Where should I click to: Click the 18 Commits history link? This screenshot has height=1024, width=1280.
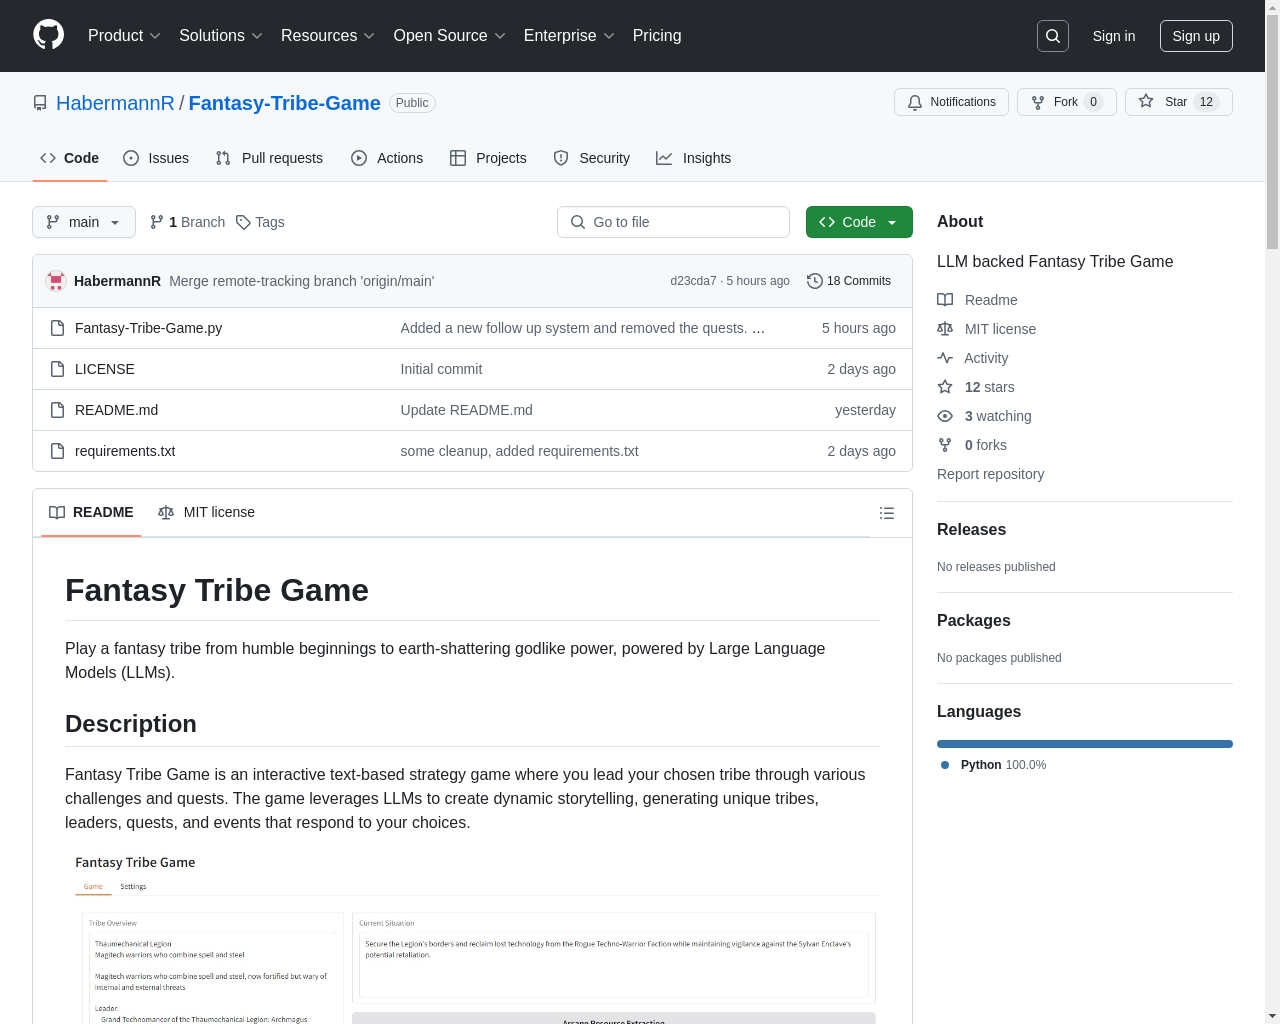click(x=849, y=281)
